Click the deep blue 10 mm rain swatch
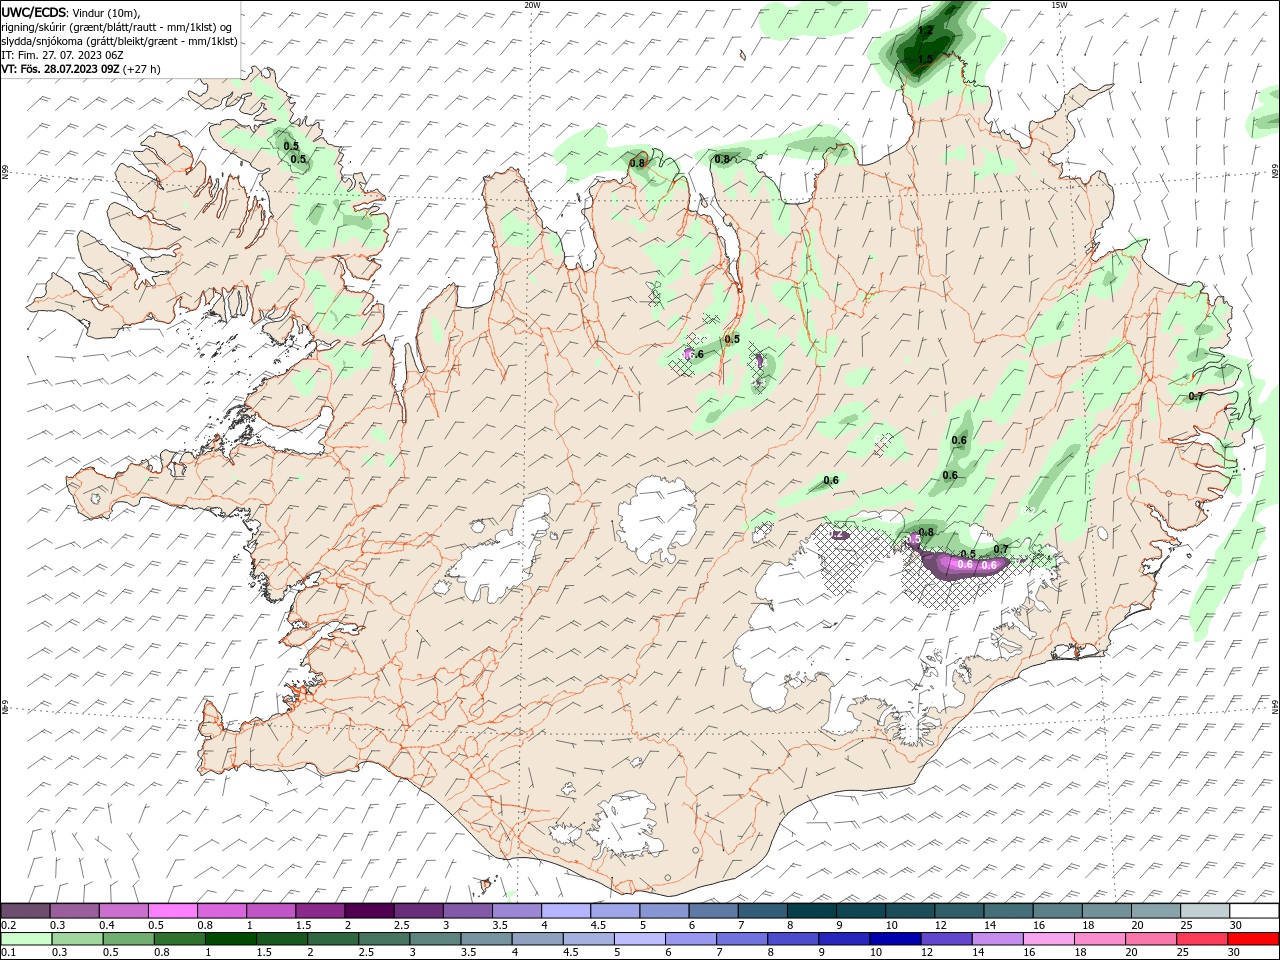Screen dimensions: 1280x960 pyautogui.click(x=896, y=939)
